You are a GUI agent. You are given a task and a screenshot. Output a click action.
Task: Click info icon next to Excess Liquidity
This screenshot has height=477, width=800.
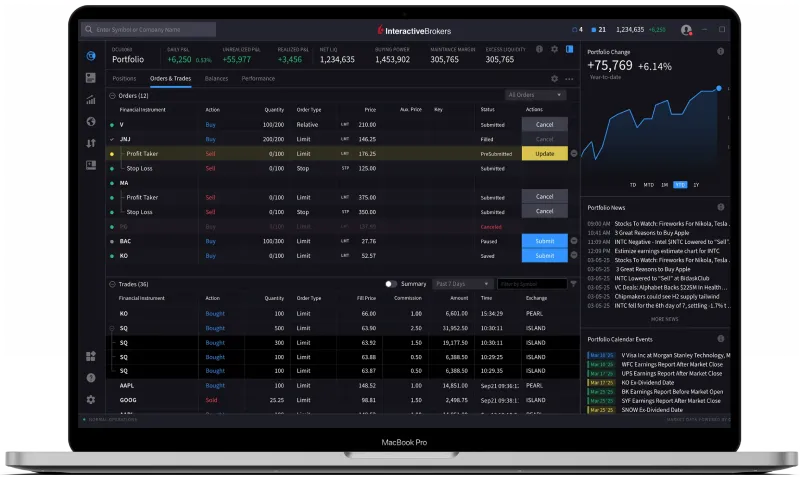point(539,49)
